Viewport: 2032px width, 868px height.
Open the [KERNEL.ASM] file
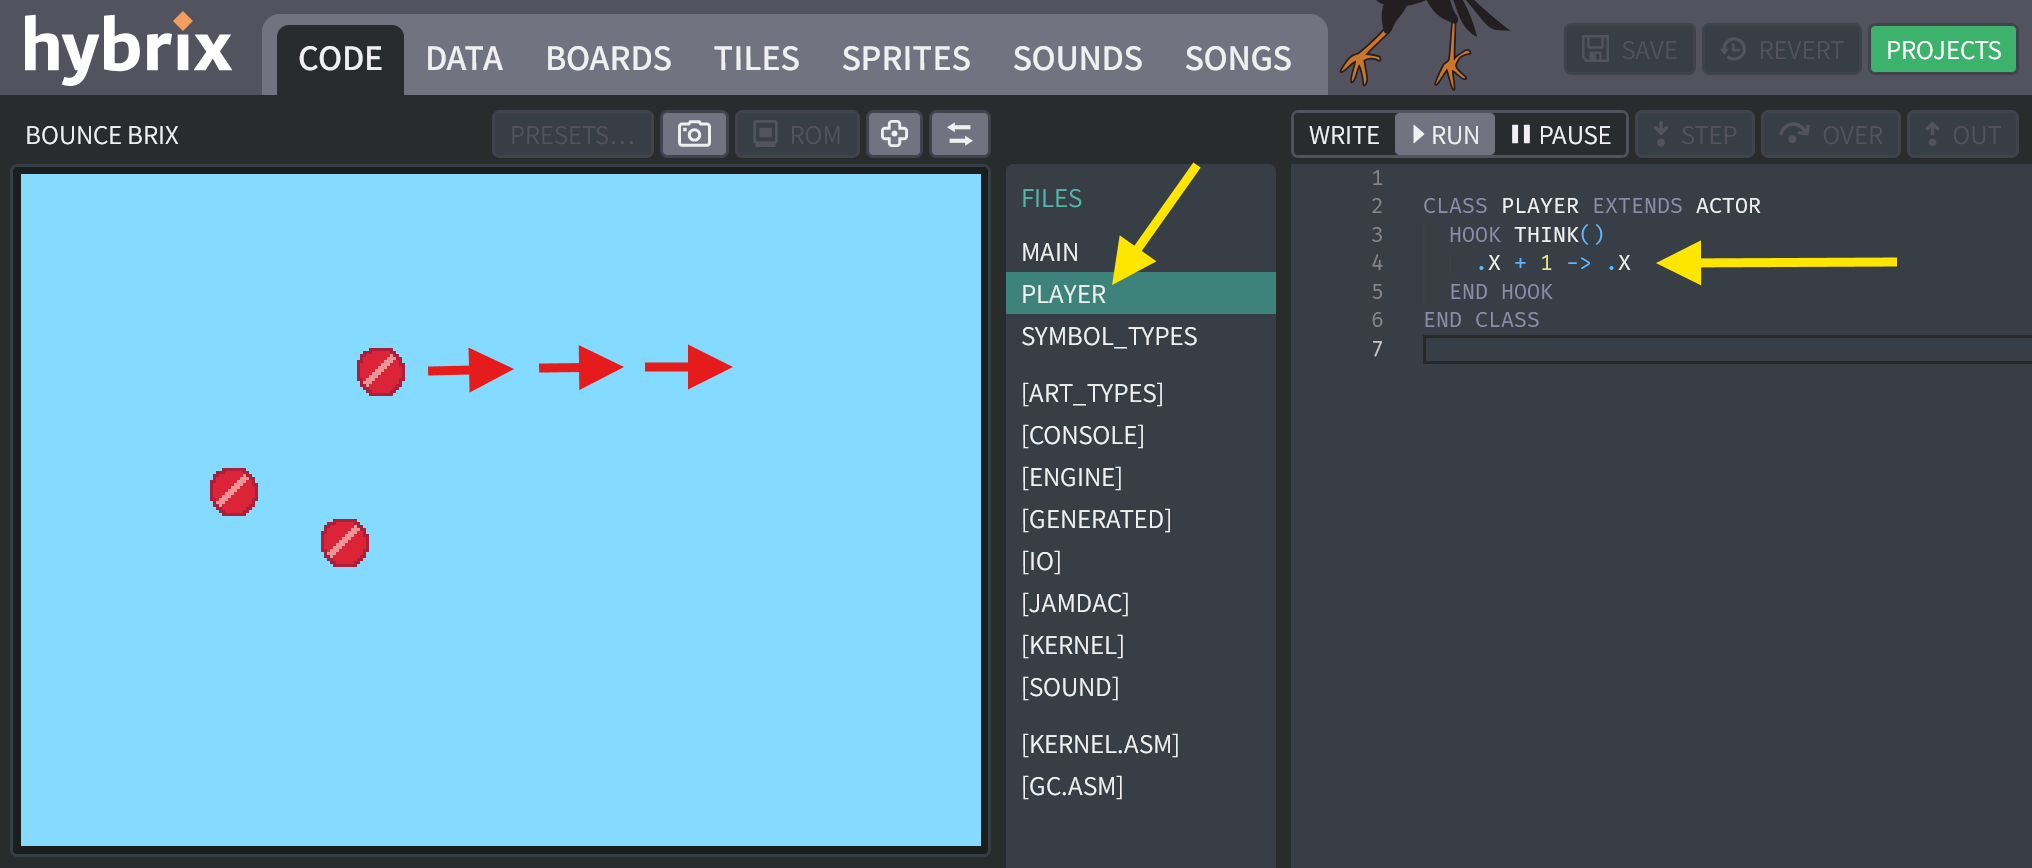coord(1100,744)
